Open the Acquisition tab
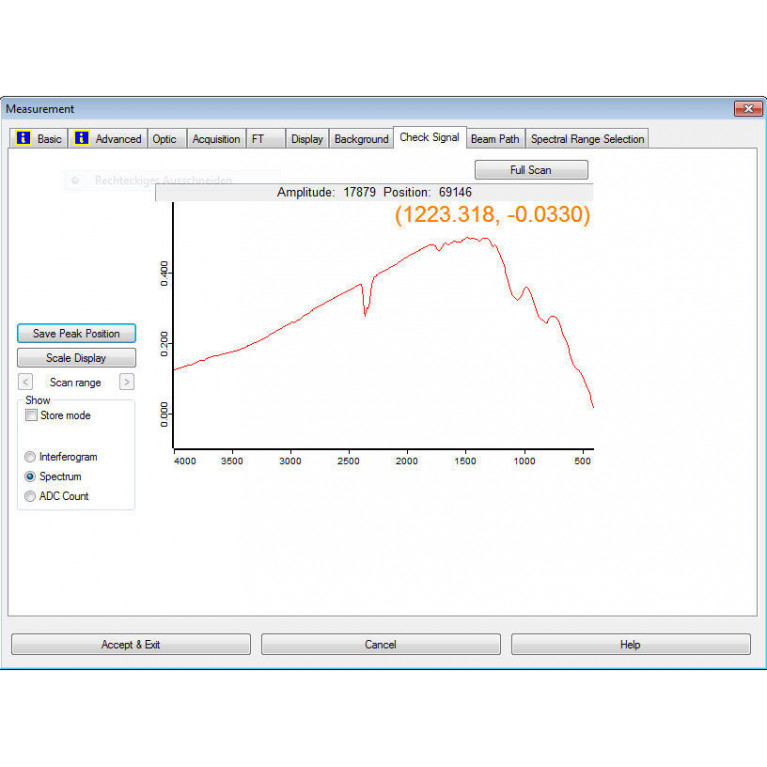Screen dimensions: 767x767 tap(216, 139)
